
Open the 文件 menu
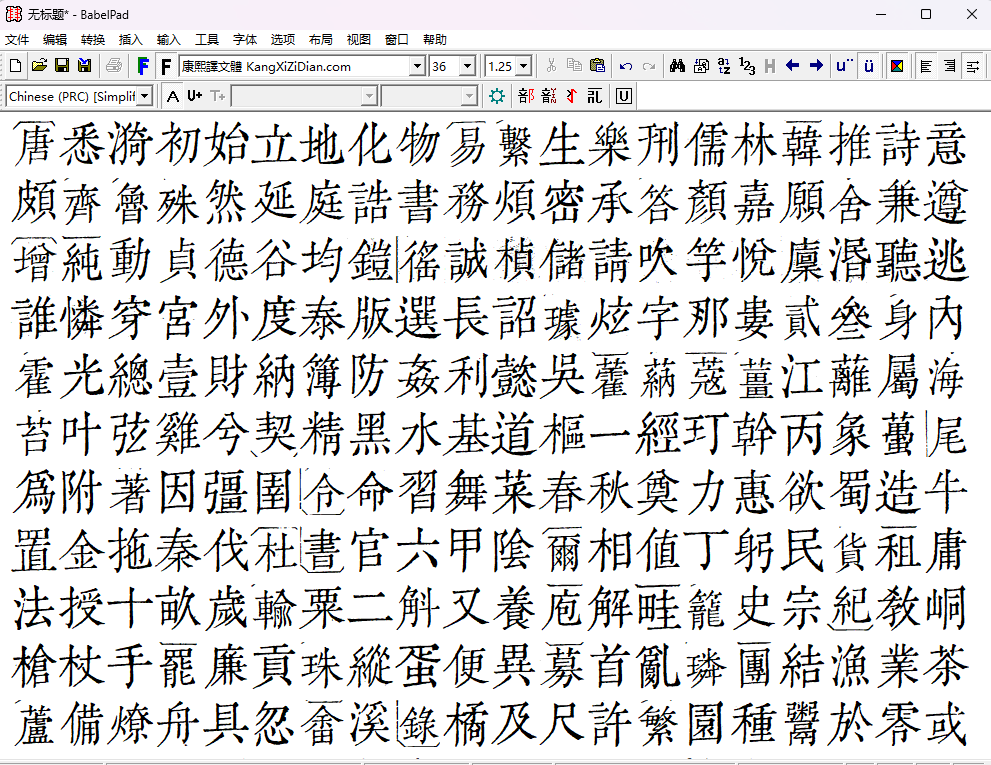[x=17, y=40]
